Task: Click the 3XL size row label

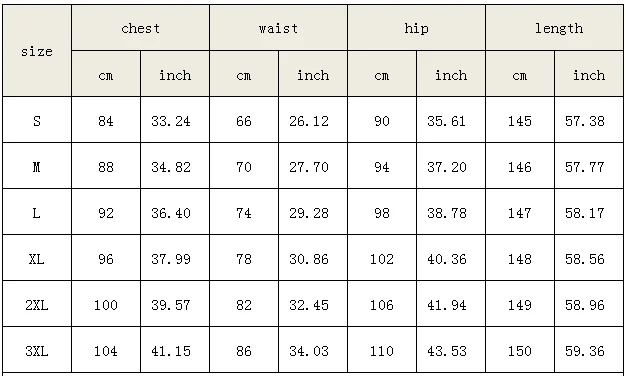Action: tap(37, 350)
